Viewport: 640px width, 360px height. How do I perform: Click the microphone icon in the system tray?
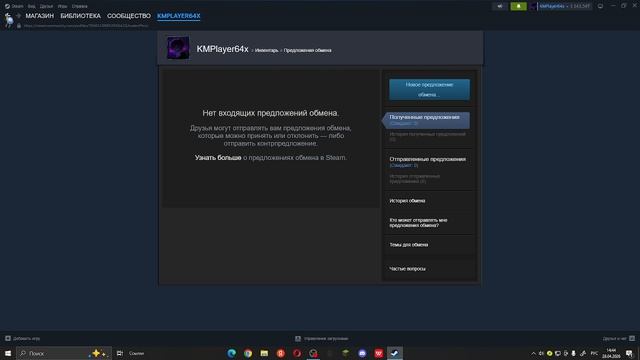[x=573, y=353]
